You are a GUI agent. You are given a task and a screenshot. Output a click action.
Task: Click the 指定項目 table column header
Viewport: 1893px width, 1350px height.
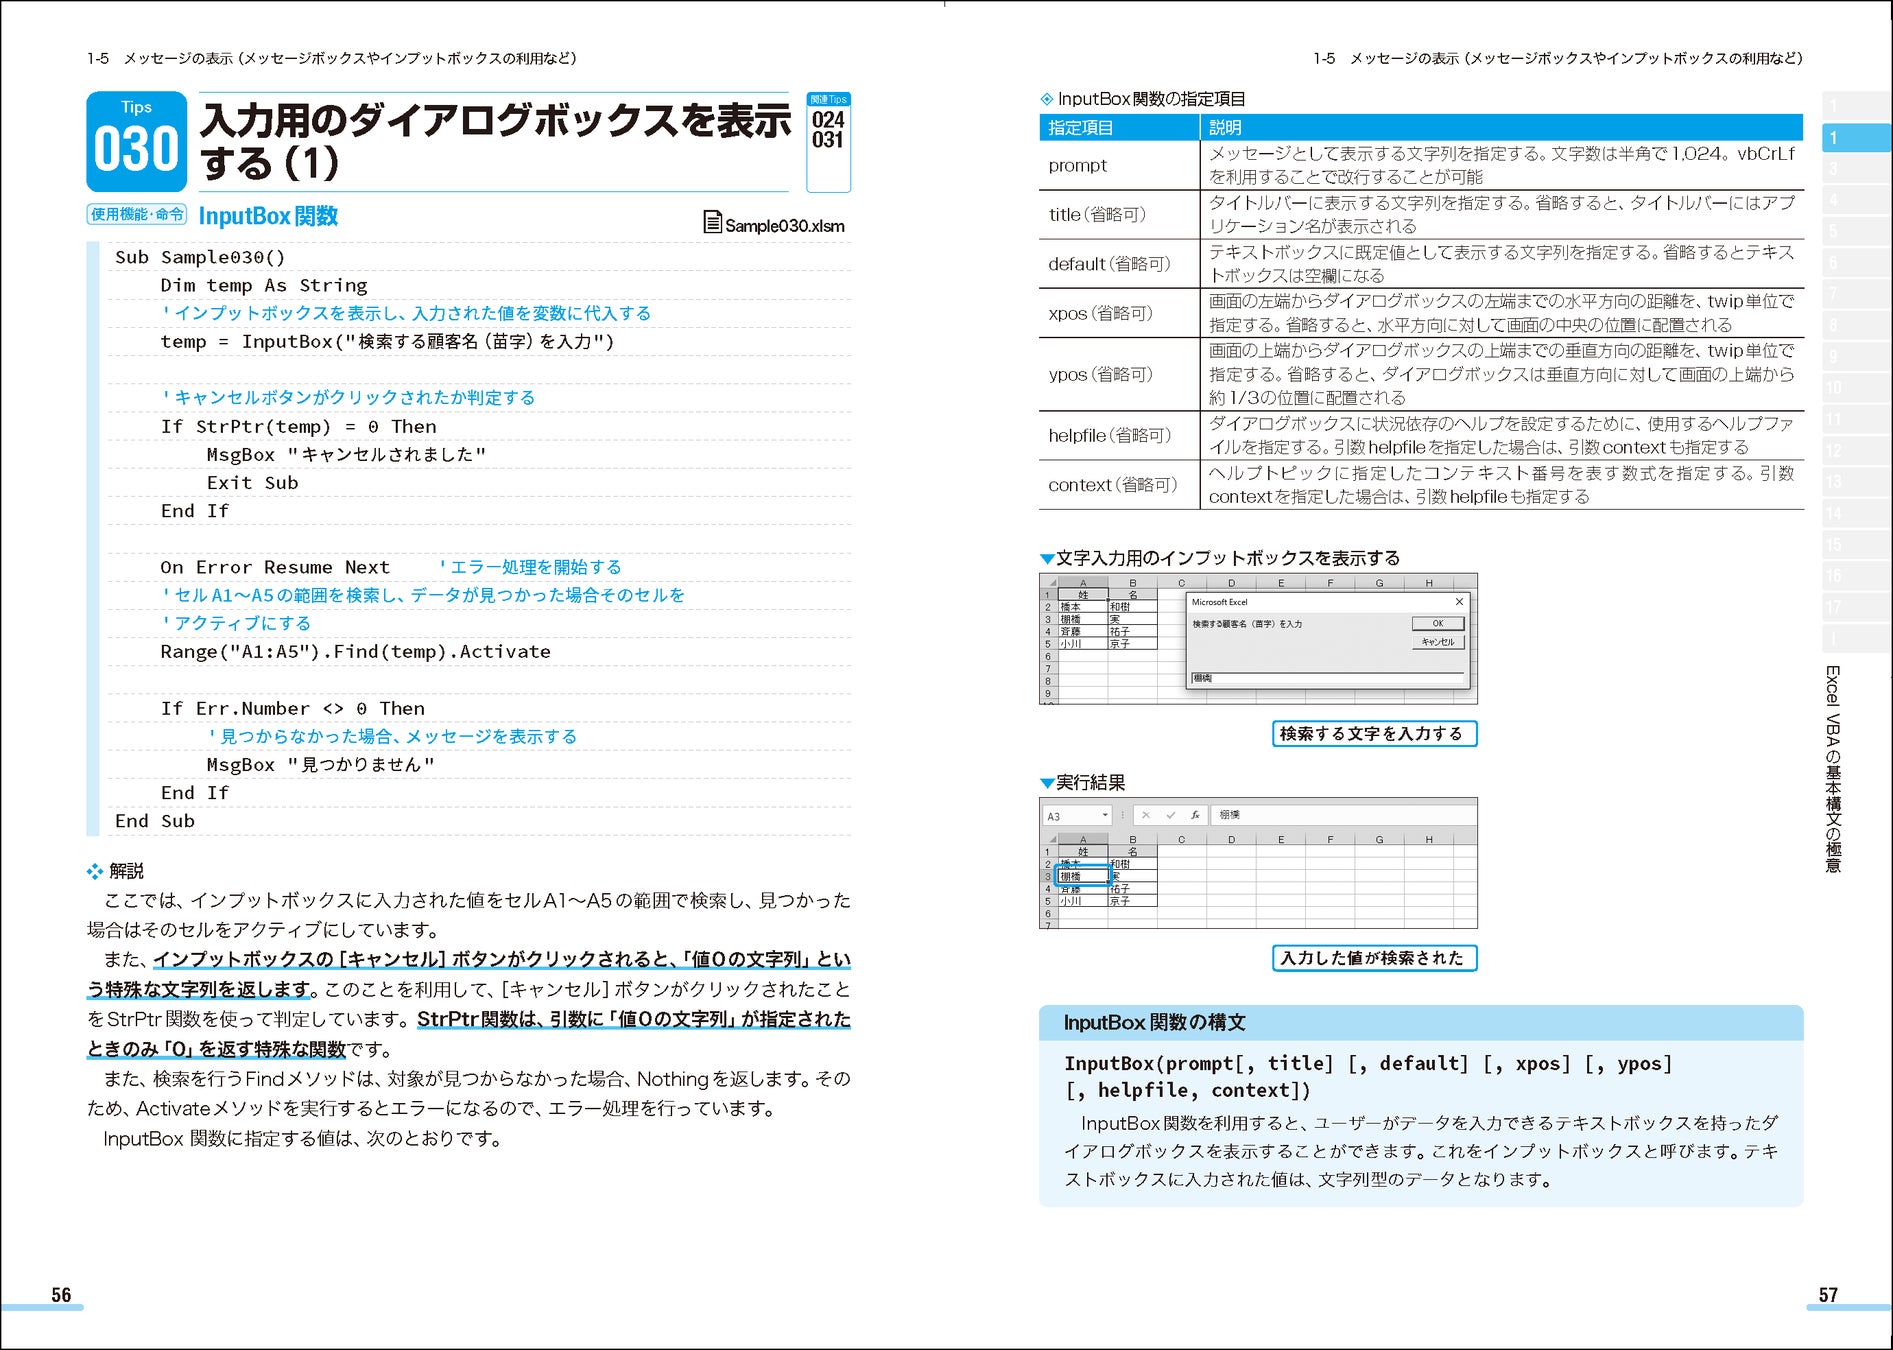coord(1119,127)
